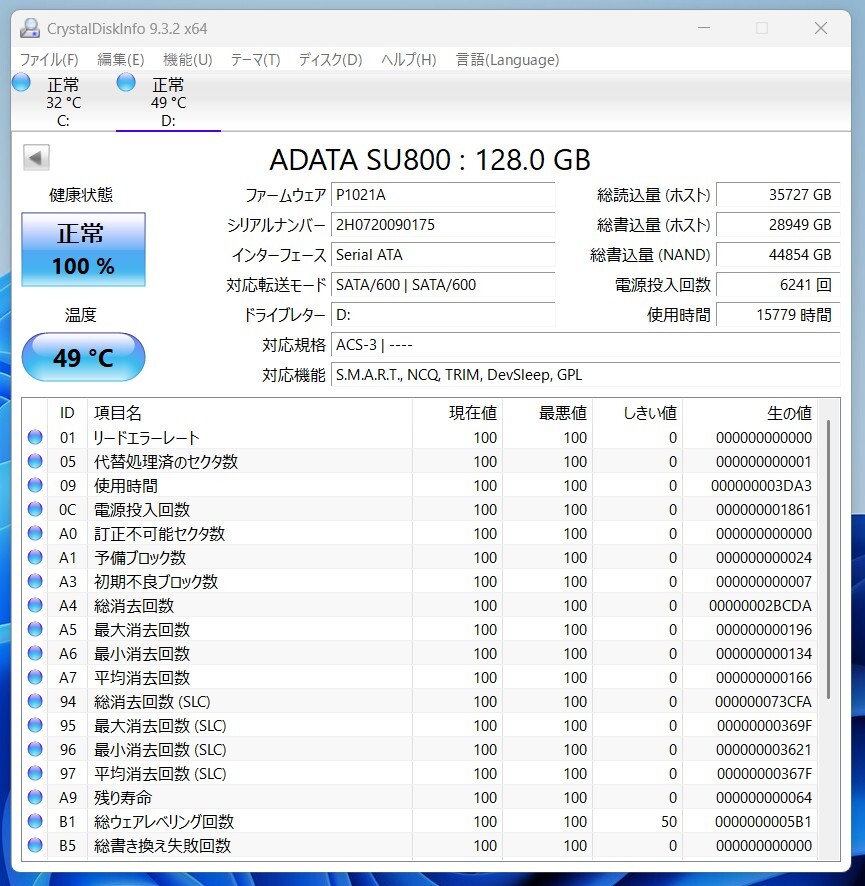Viewport: 865px width, 886px height.
Task: Click total host reads value 35727 GB
Action: pyautogui.click(x=778, y=195)
